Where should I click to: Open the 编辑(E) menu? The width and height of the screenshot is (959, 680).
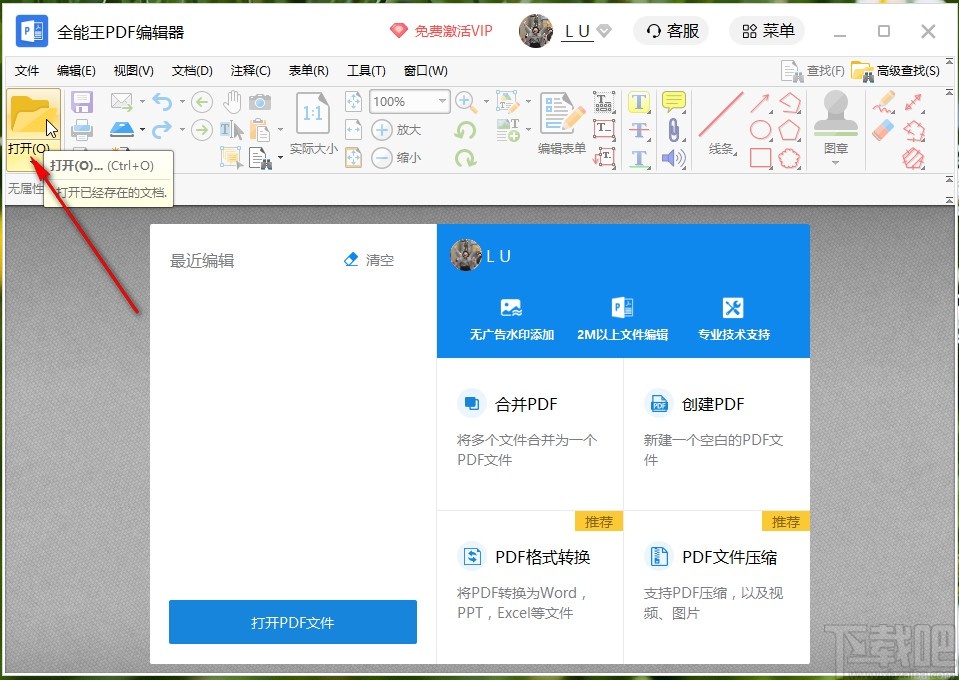click(x=76, y=71)
